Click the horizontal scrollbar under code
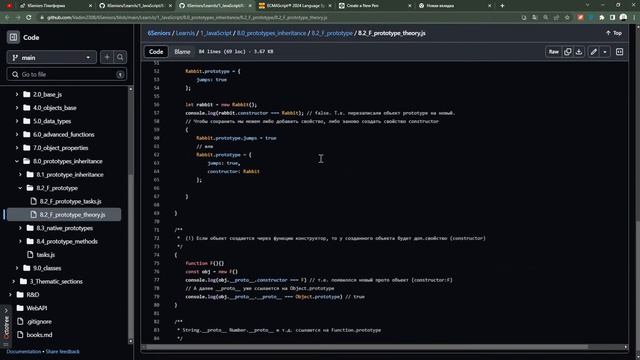 pos(367,347)
